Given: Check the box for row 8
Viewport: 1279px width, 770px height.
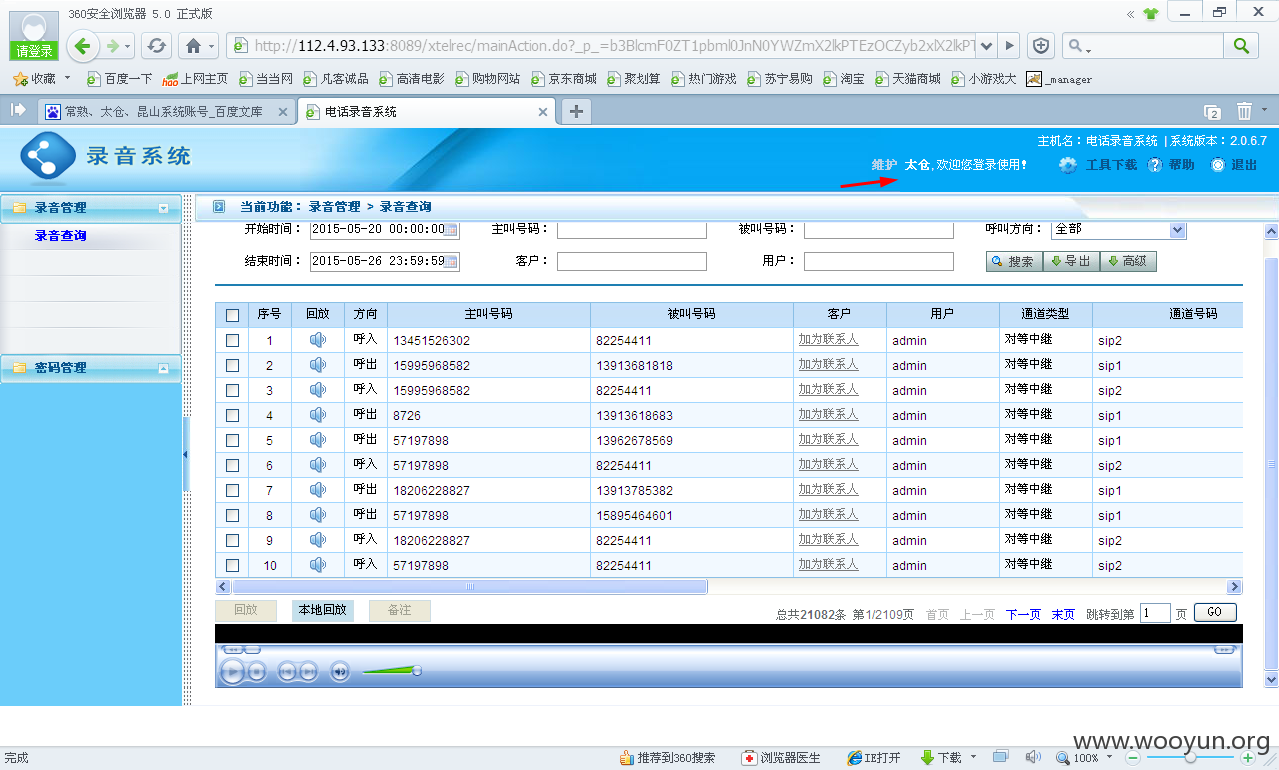Looking at the screenshot, I should coord(232,515).
